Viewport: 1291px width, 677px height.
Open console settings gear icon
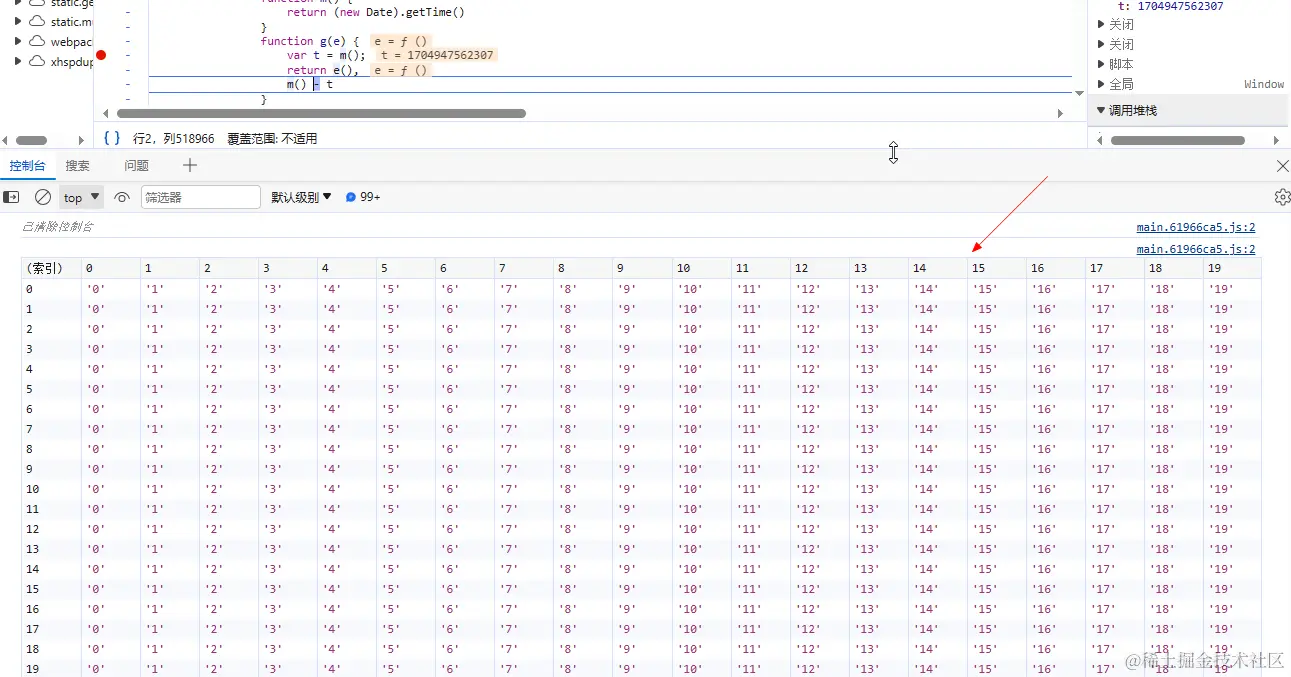[x=1282, y=197]
